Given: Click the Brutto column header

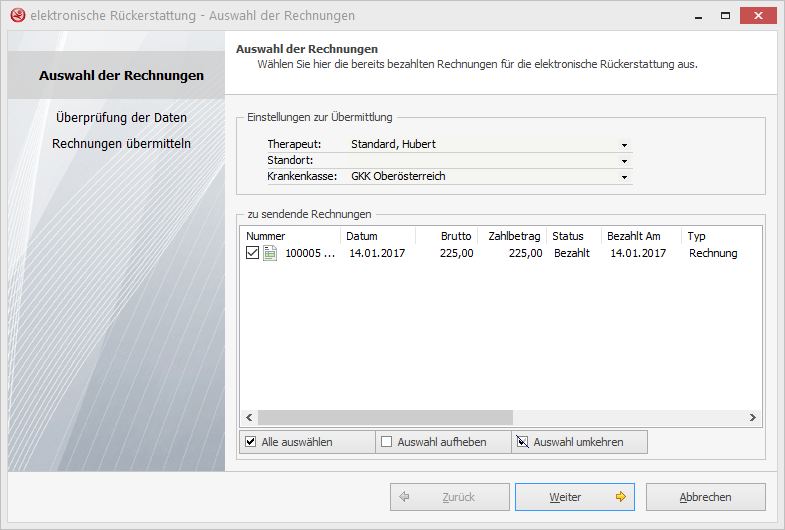Looking at the screenshot, I should point(447,236).
